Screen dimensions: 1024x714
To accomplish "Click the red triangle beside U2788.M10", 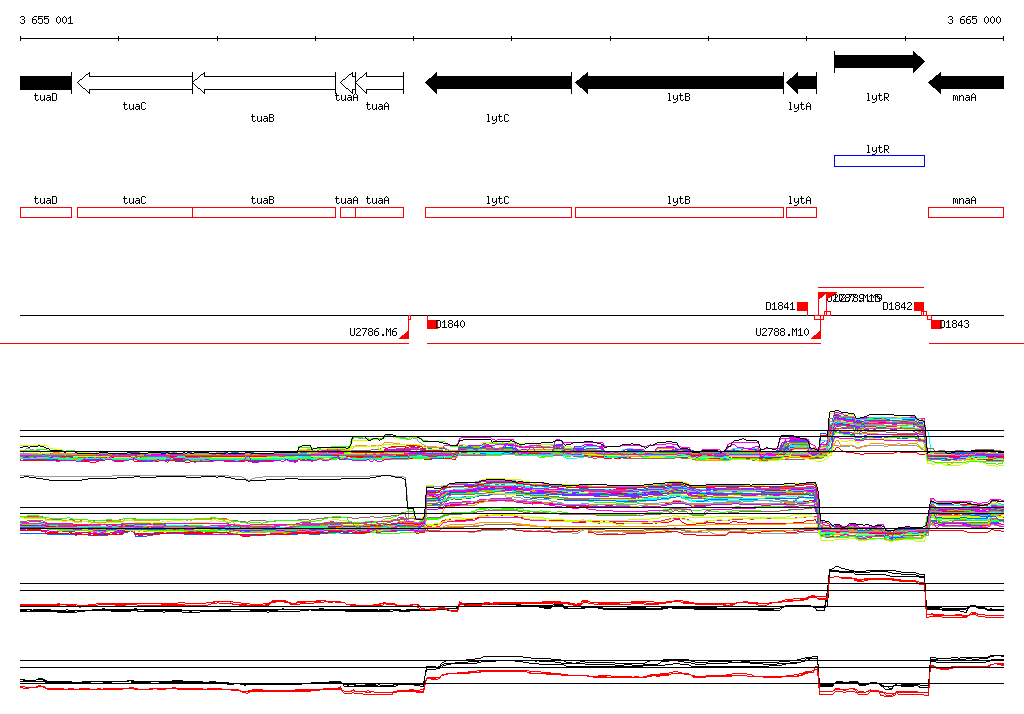I will 816,334.
